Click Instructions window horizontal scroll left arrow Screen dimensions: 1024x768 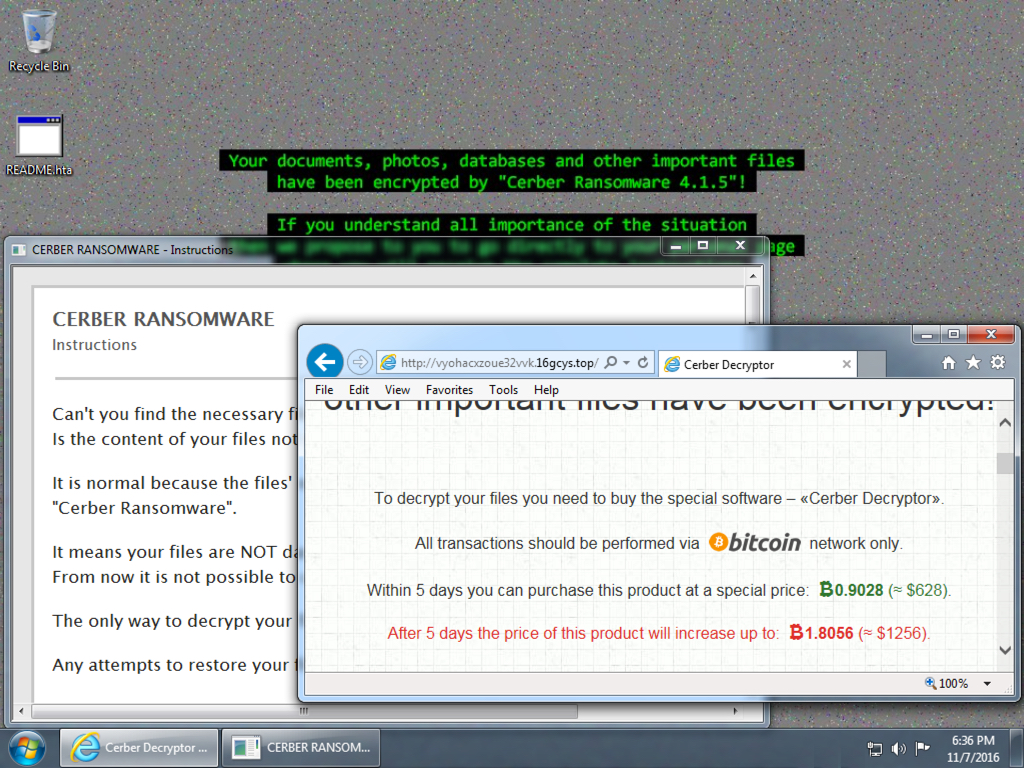tap(22, 711)
